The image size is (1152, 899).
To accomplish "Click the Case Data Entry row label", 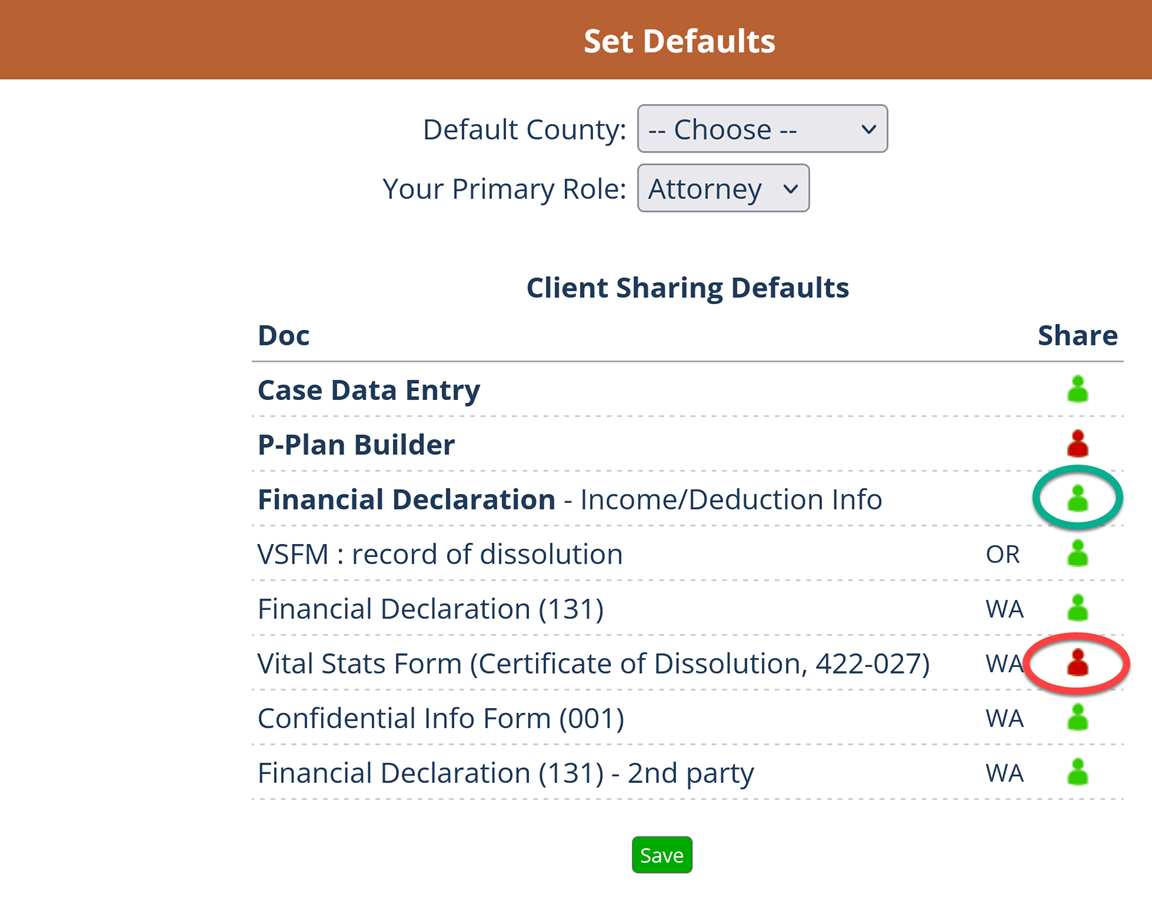I will [369, 390].
